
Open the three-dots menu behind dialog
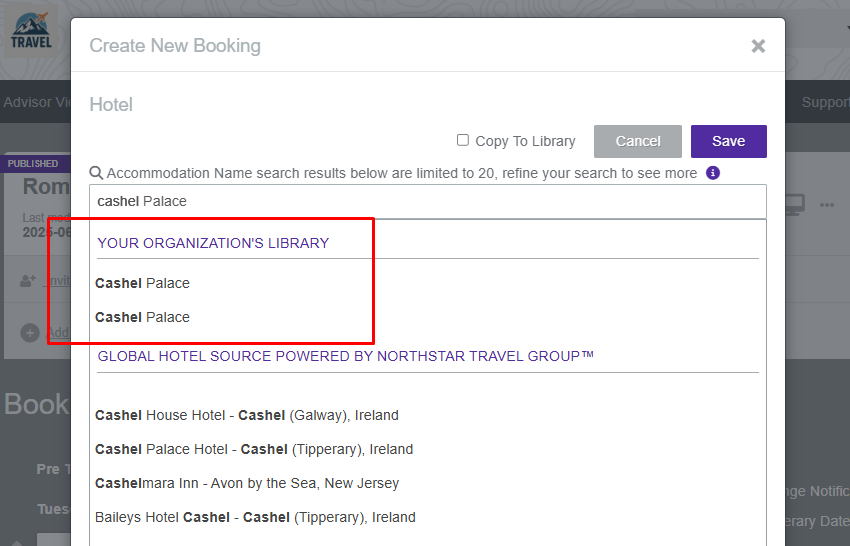click(827, 205)
